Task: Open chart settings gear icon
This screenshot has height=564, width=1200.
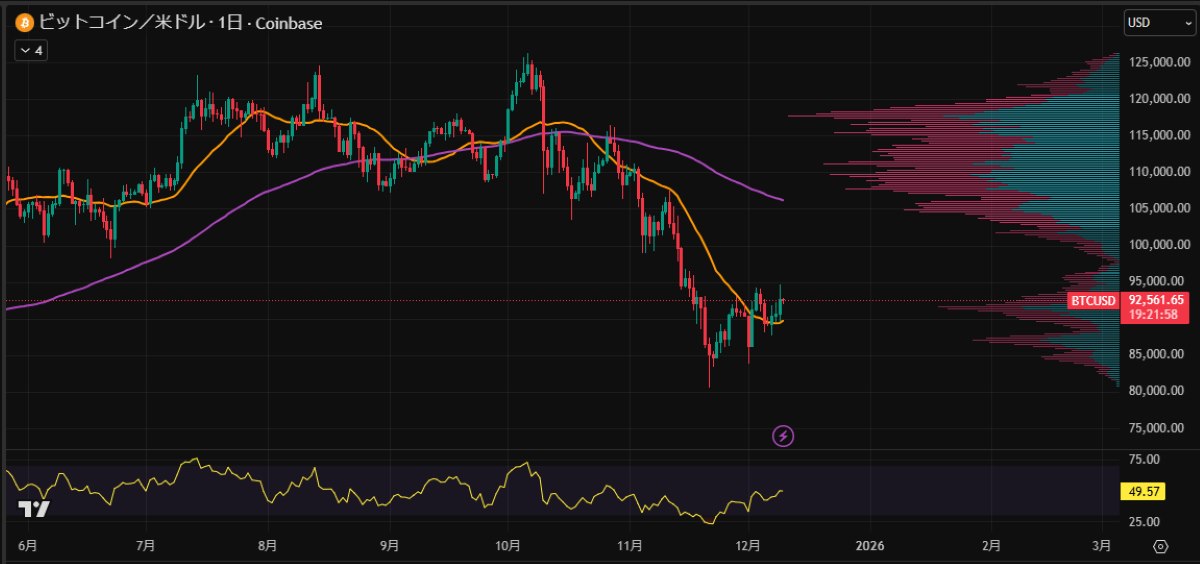Action: (1161, 547)
